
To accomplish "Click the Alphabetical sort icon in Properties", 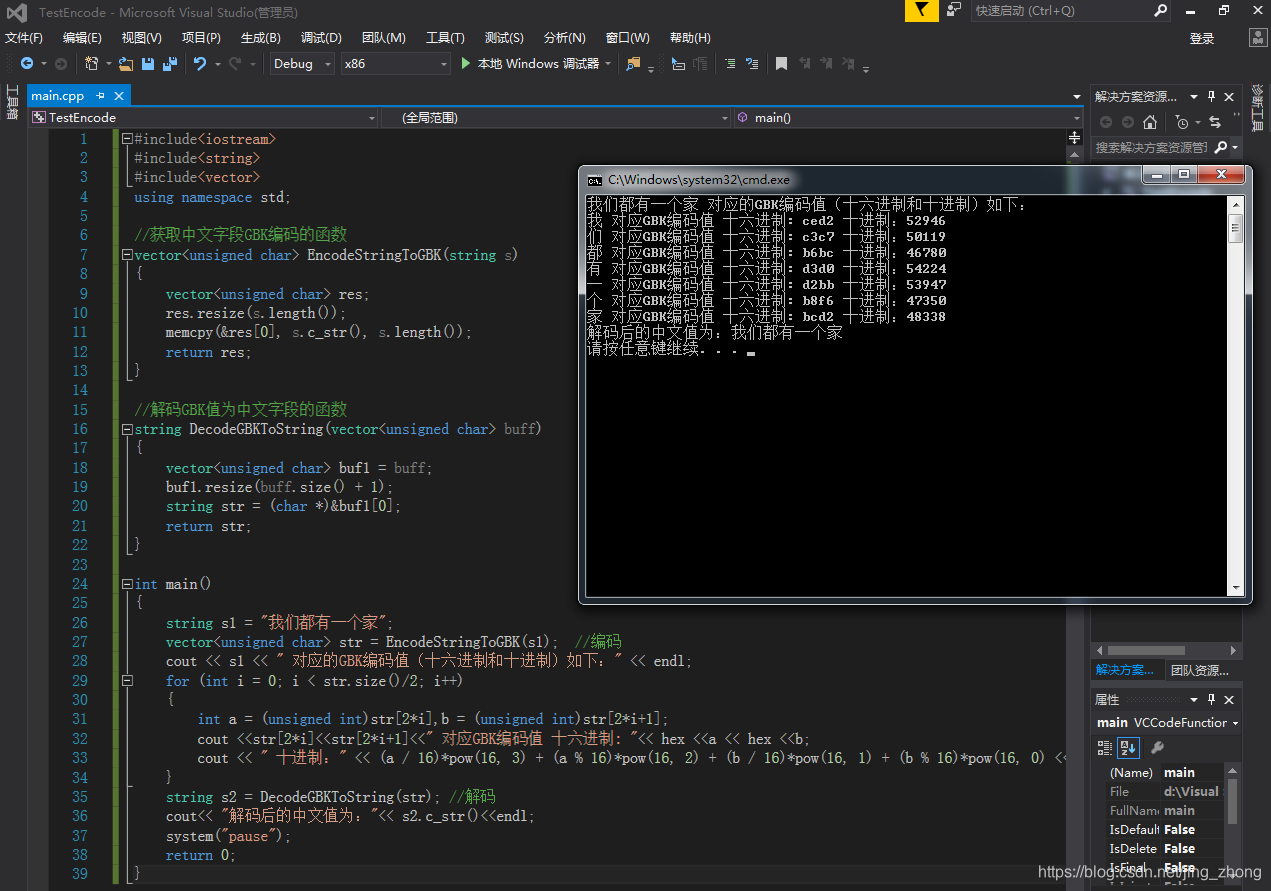I will pyautogui.click(x=1128, y=747).
